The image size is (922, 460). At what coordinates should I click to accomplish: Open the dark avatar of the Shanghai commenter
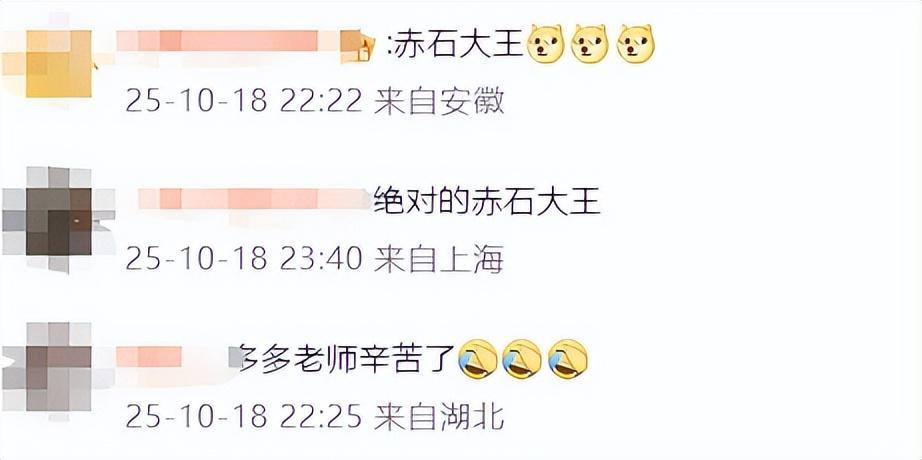click(58, 221)
